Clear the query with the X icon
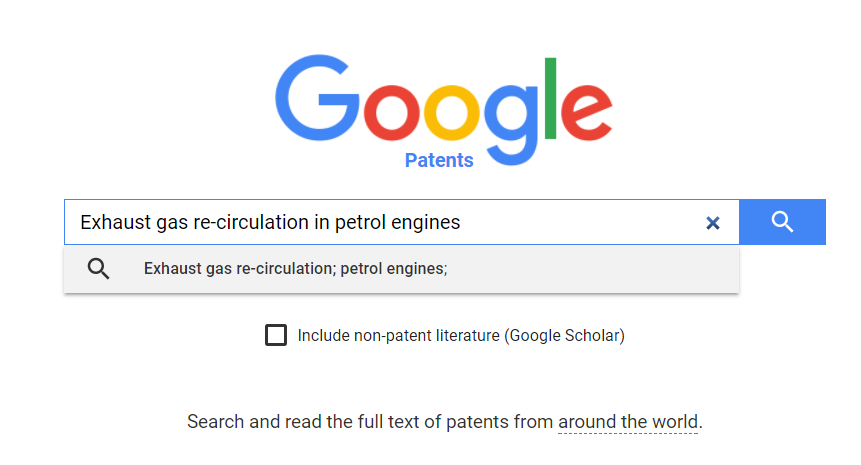The width and height of the screenshot is (861, 465). click(713, 222)
